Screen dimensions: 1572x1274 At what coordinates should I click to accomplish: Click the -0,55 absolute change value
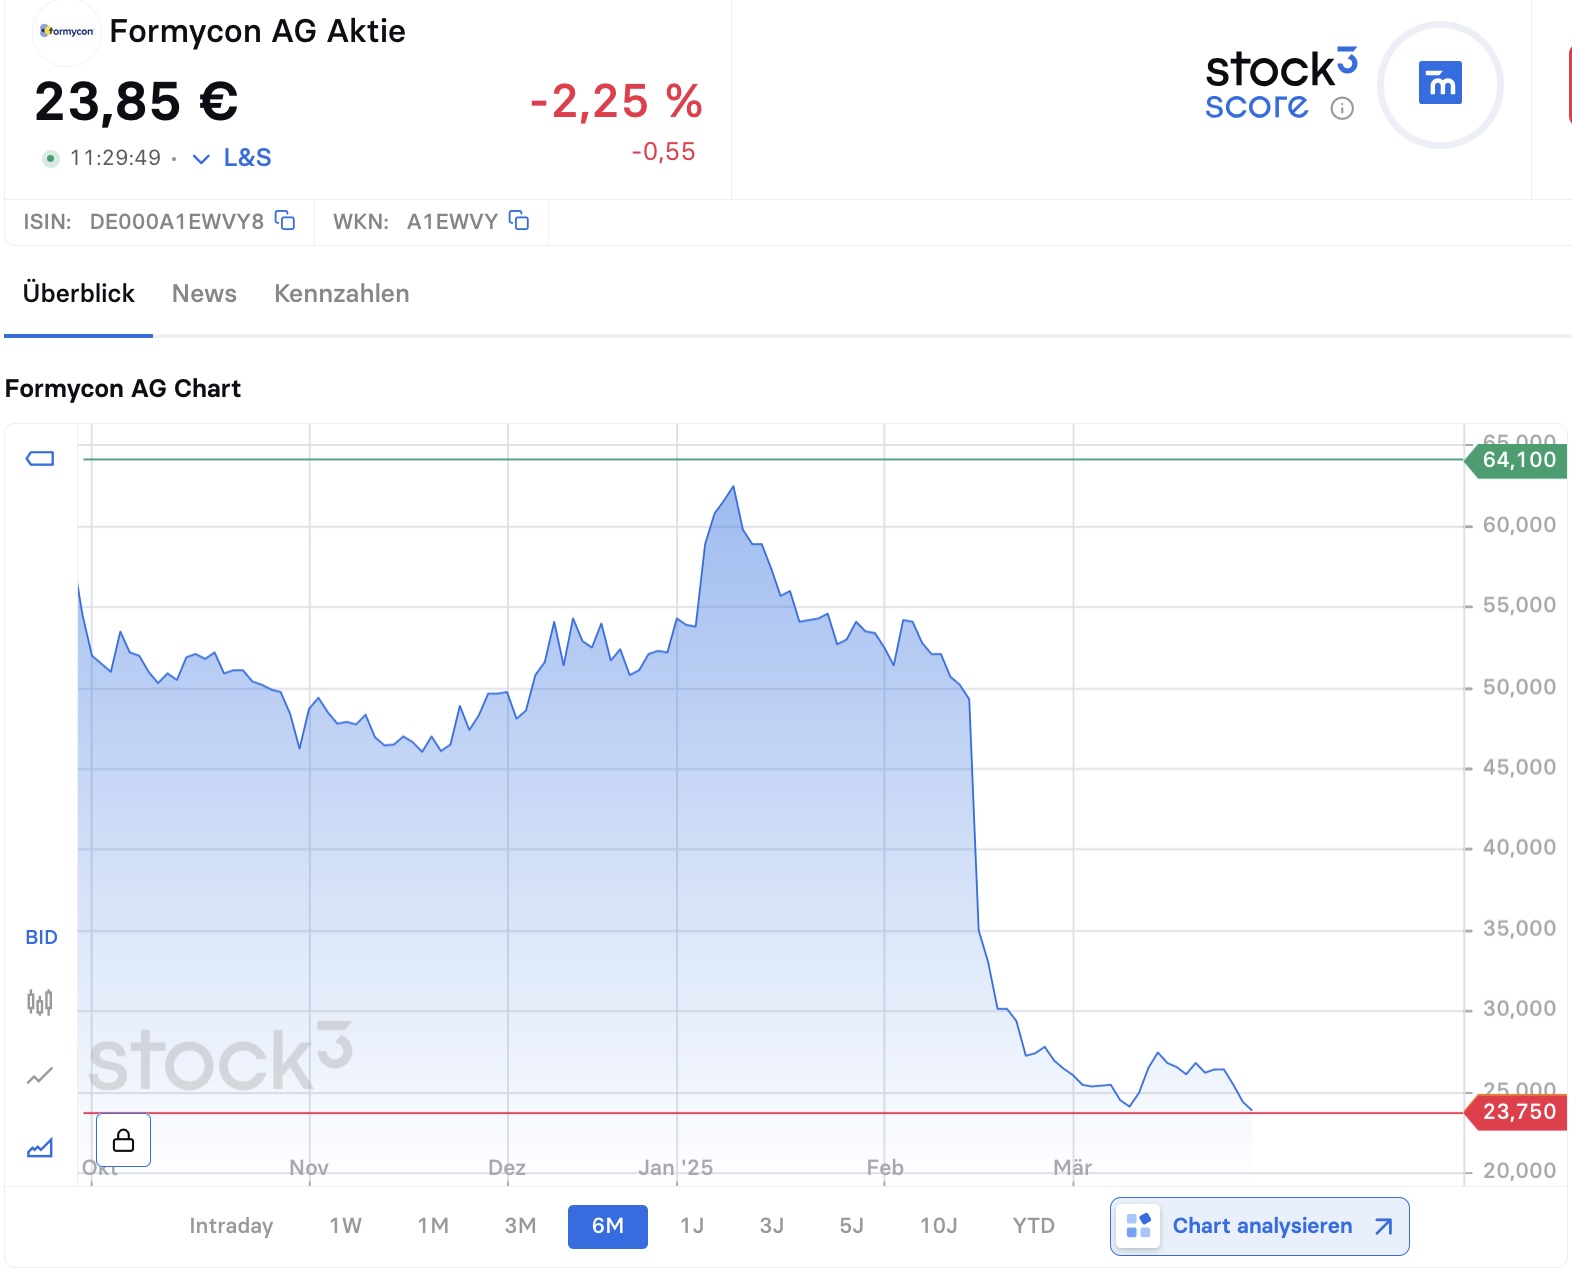coord(663,152)
